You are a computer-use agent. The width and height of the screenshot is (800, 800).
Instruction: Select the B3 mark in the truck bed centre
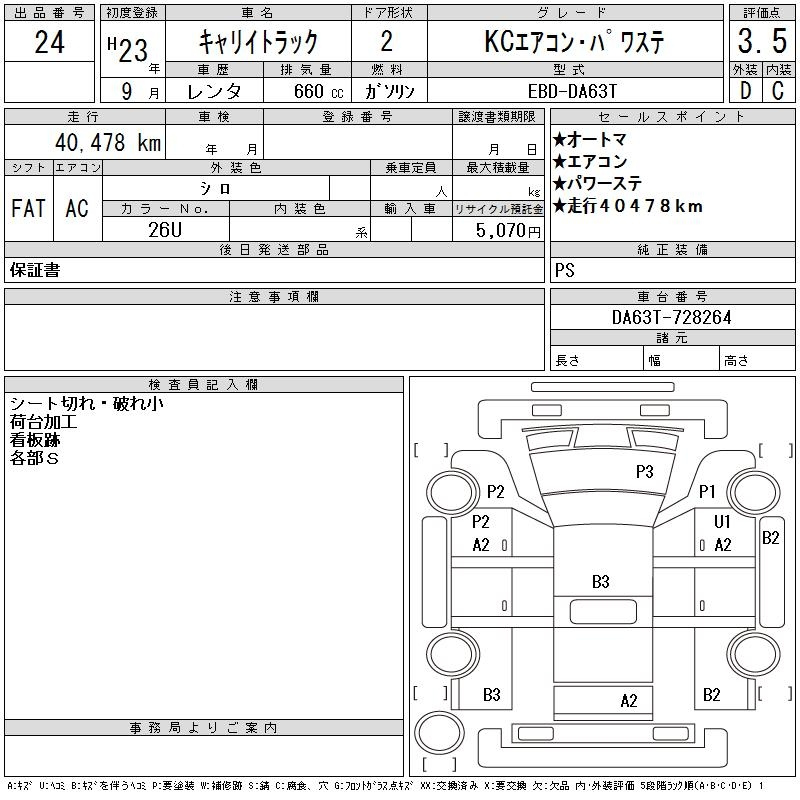click(601, 581)
